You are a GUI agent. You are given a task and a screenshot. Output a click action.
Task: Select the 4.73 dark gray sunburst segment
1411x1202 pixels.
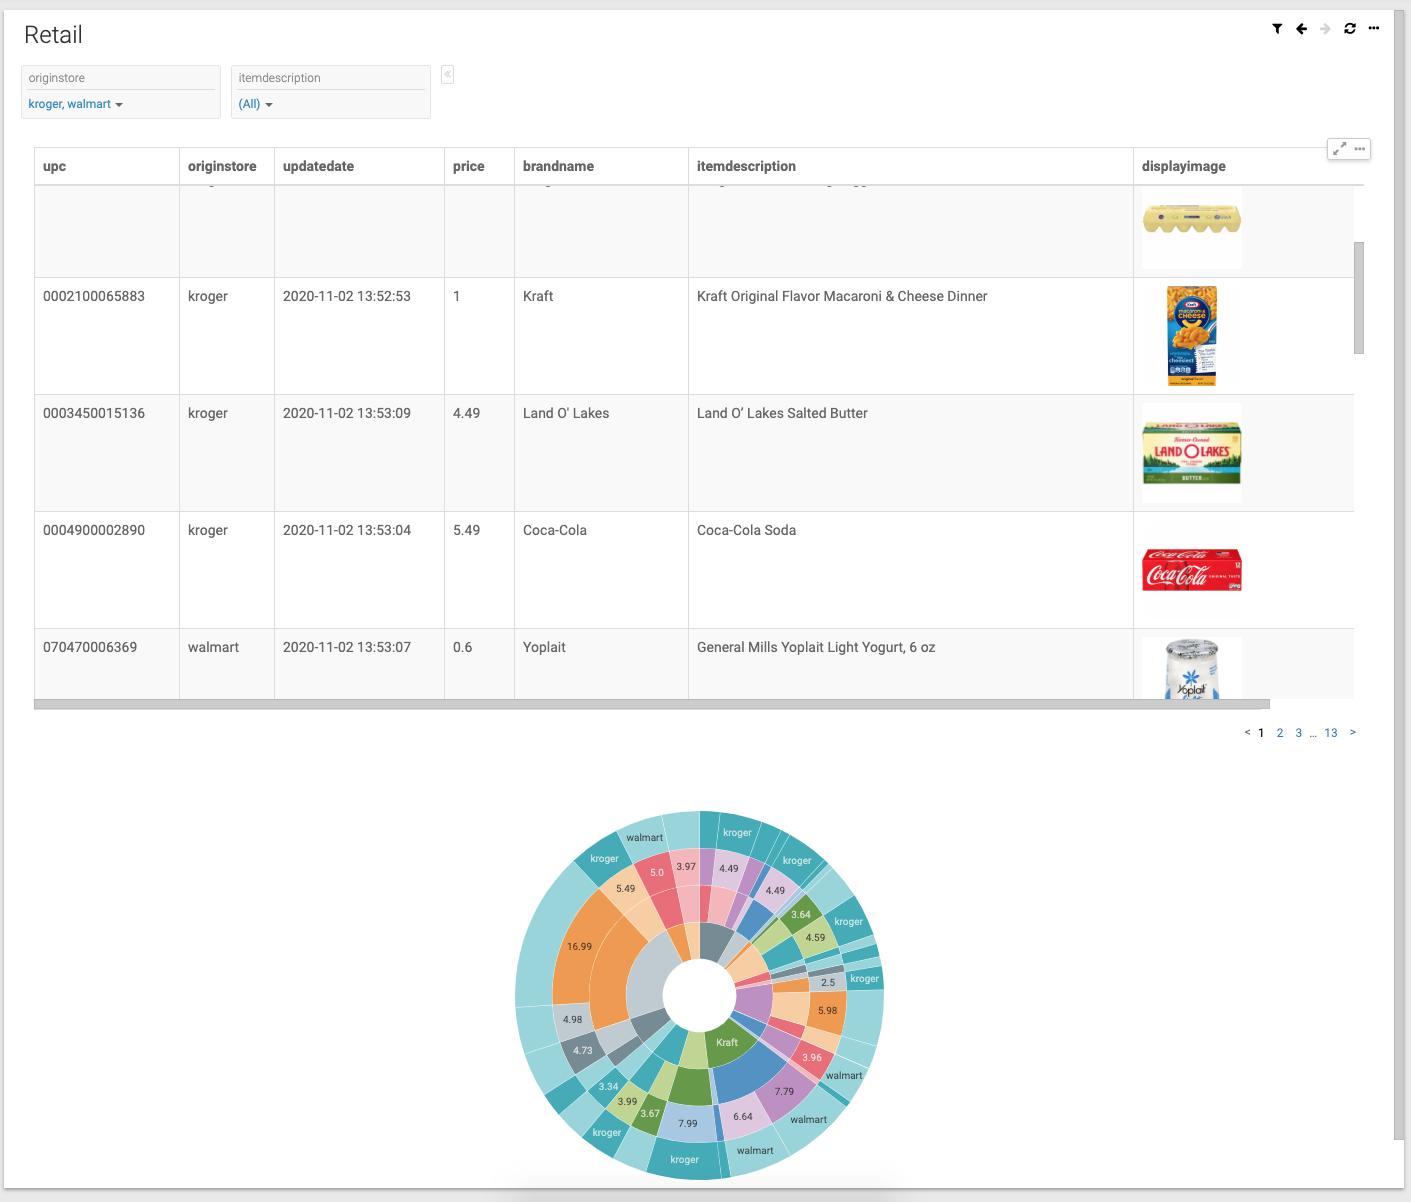[x=583, y=1051]
